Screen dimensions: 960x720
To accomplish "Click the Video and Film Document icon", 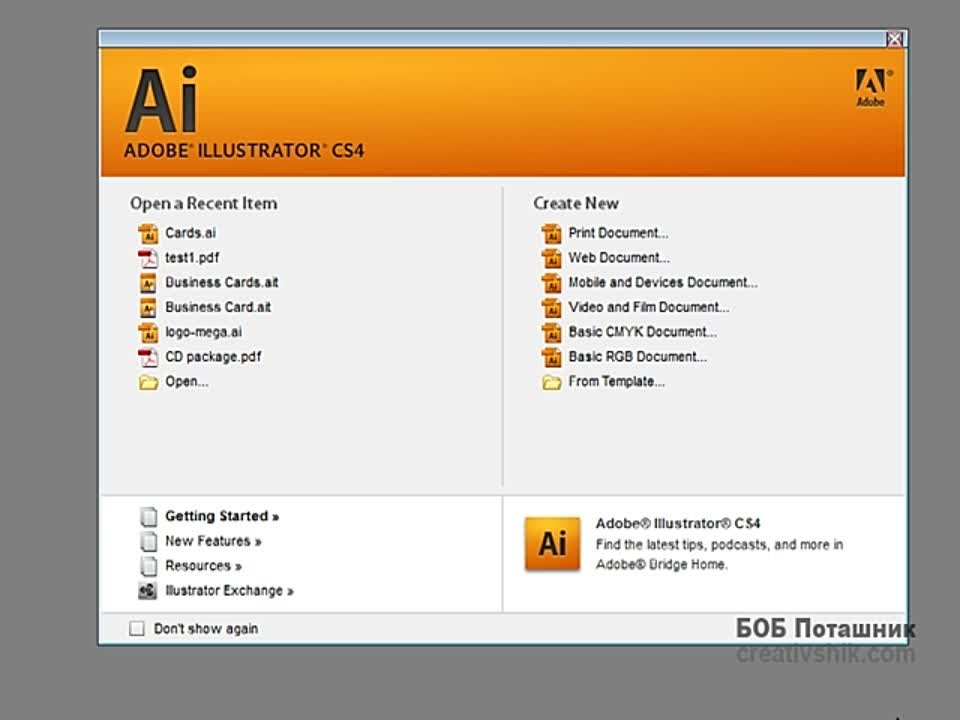I will [552, 308].
